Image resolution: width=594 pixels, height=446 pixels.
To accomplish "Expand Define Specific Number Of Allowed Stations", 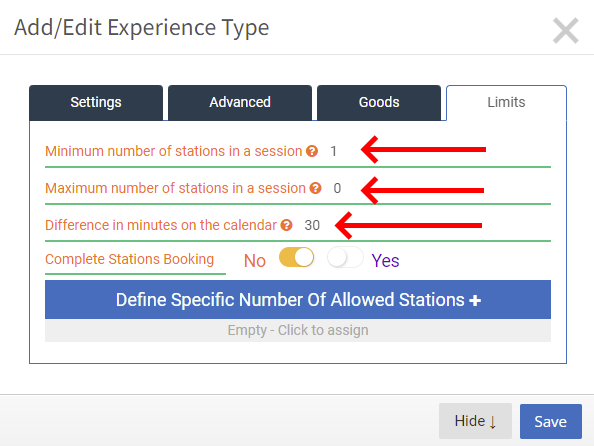I will 298,300.
